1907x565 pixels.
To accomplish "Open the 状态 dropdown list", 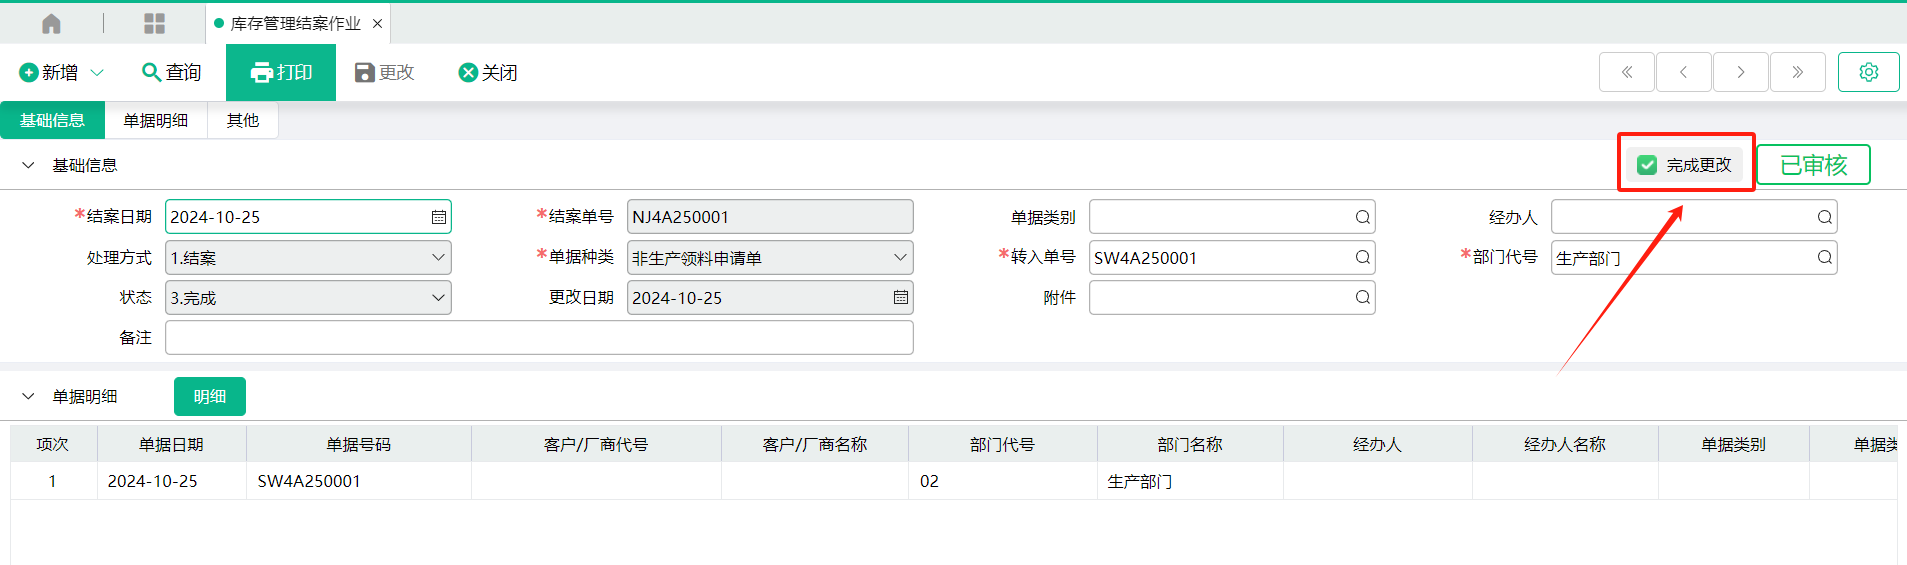I will (x=437, y=298).
